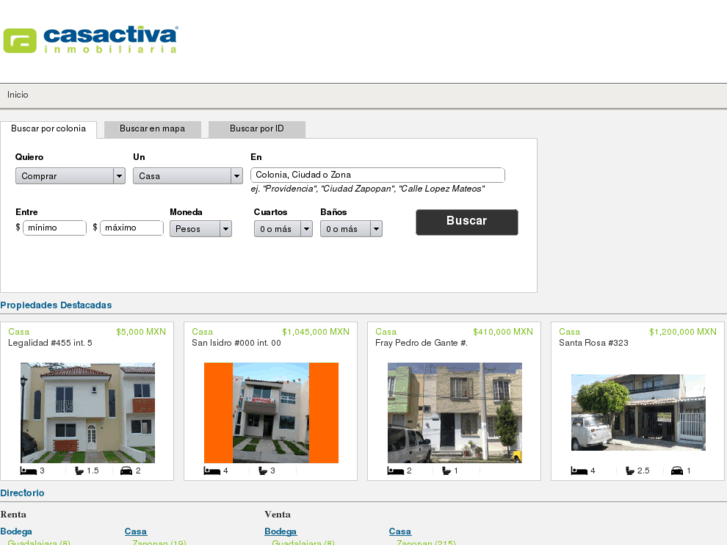Click bed icon on Santa Rosa #323 card
The height and width of the screenshot is (545, 727).
click(x=579, y=471)
